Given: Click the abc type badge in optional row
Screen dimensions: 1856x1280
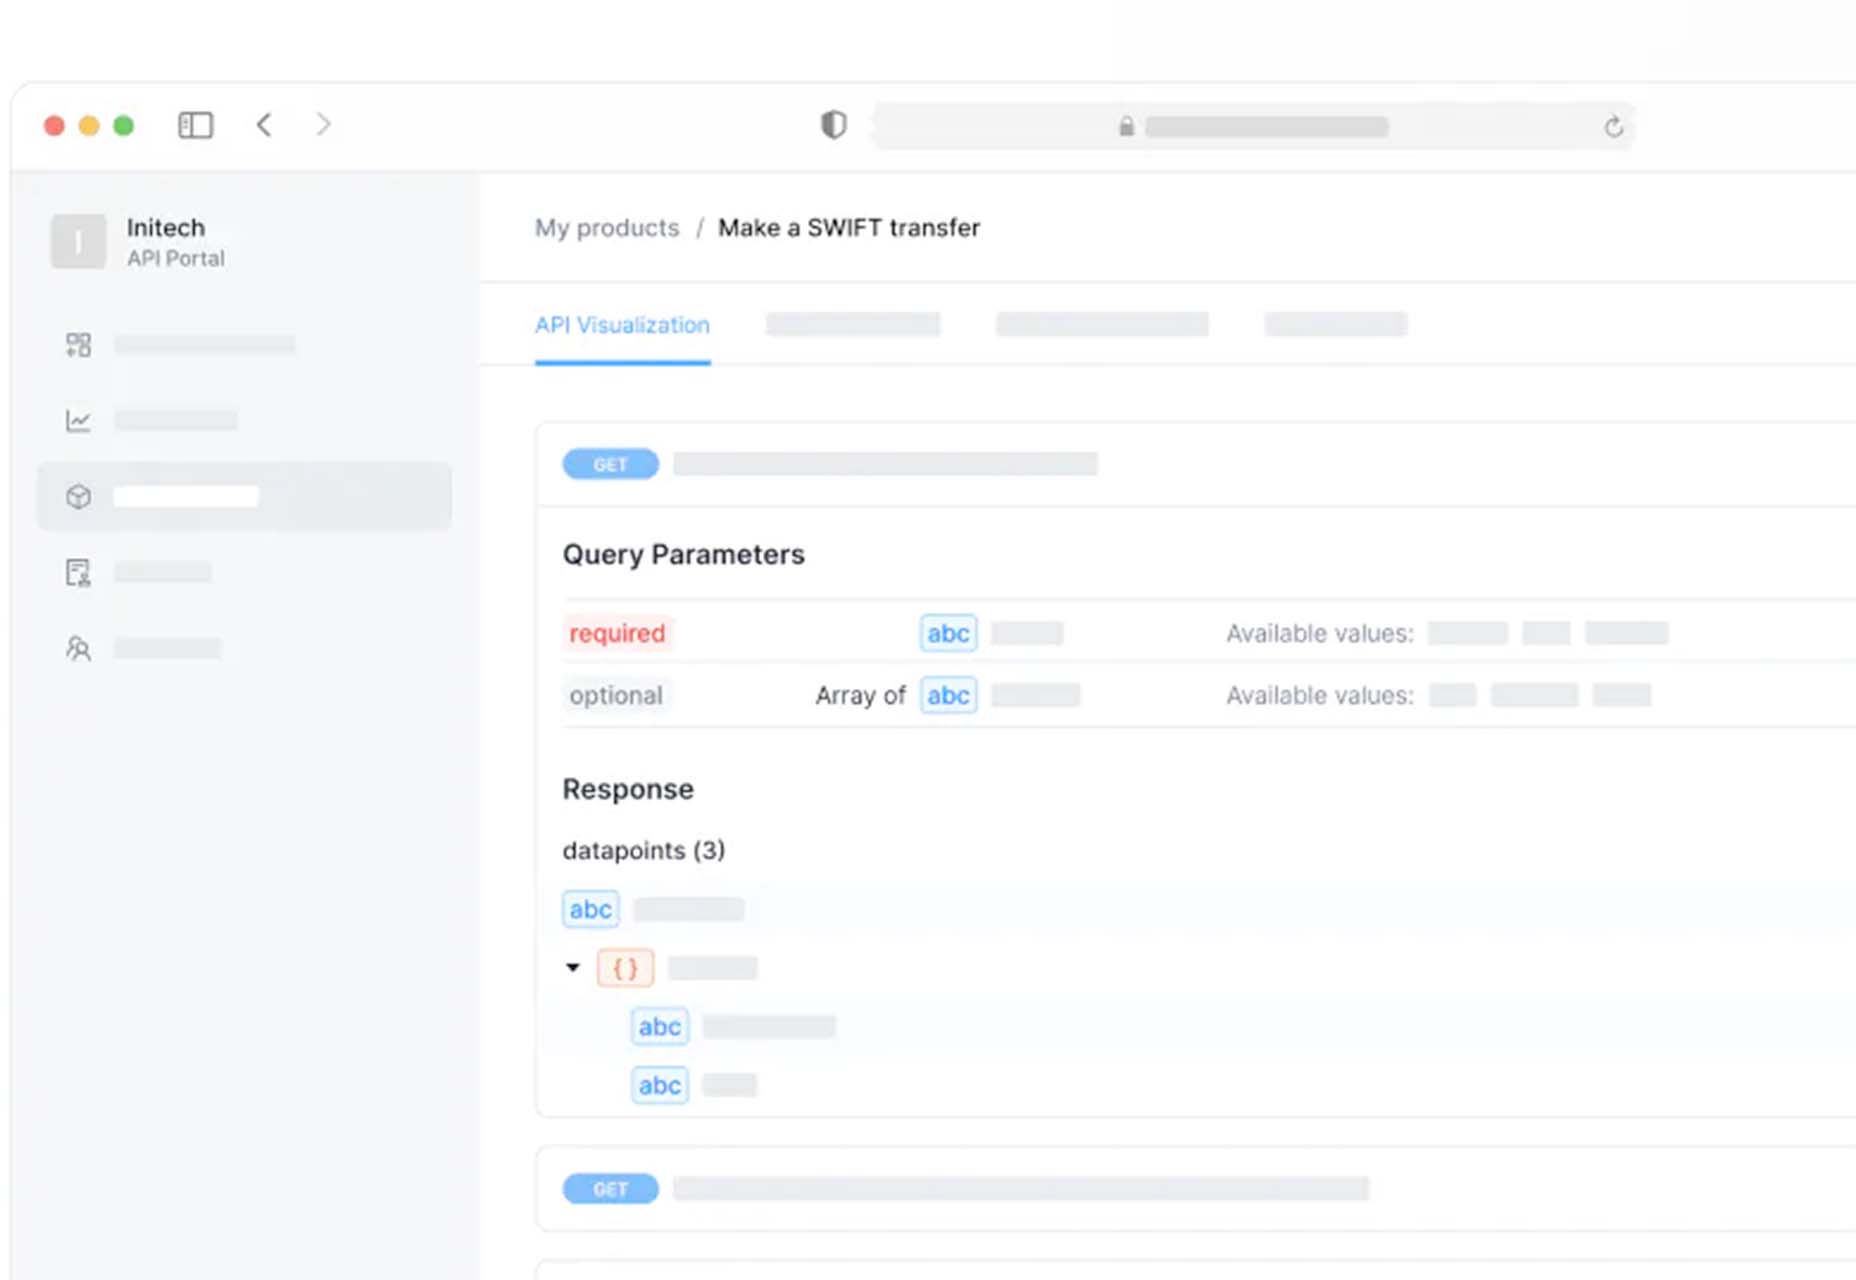Looking at the screenshot, I should [x=948, y=695].
